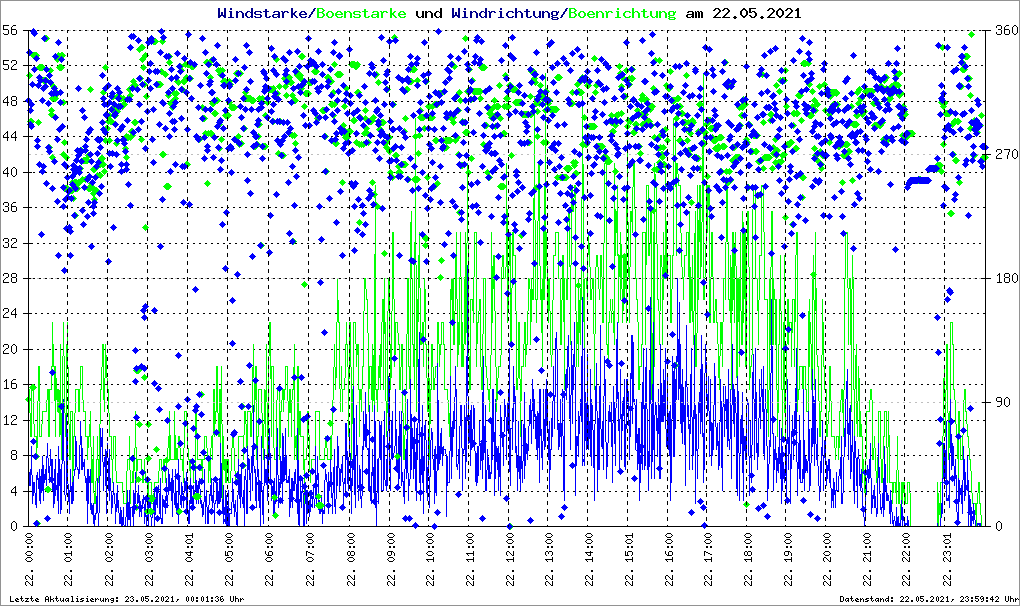Click the 90 label on right axis

(x=1002, y=402)
